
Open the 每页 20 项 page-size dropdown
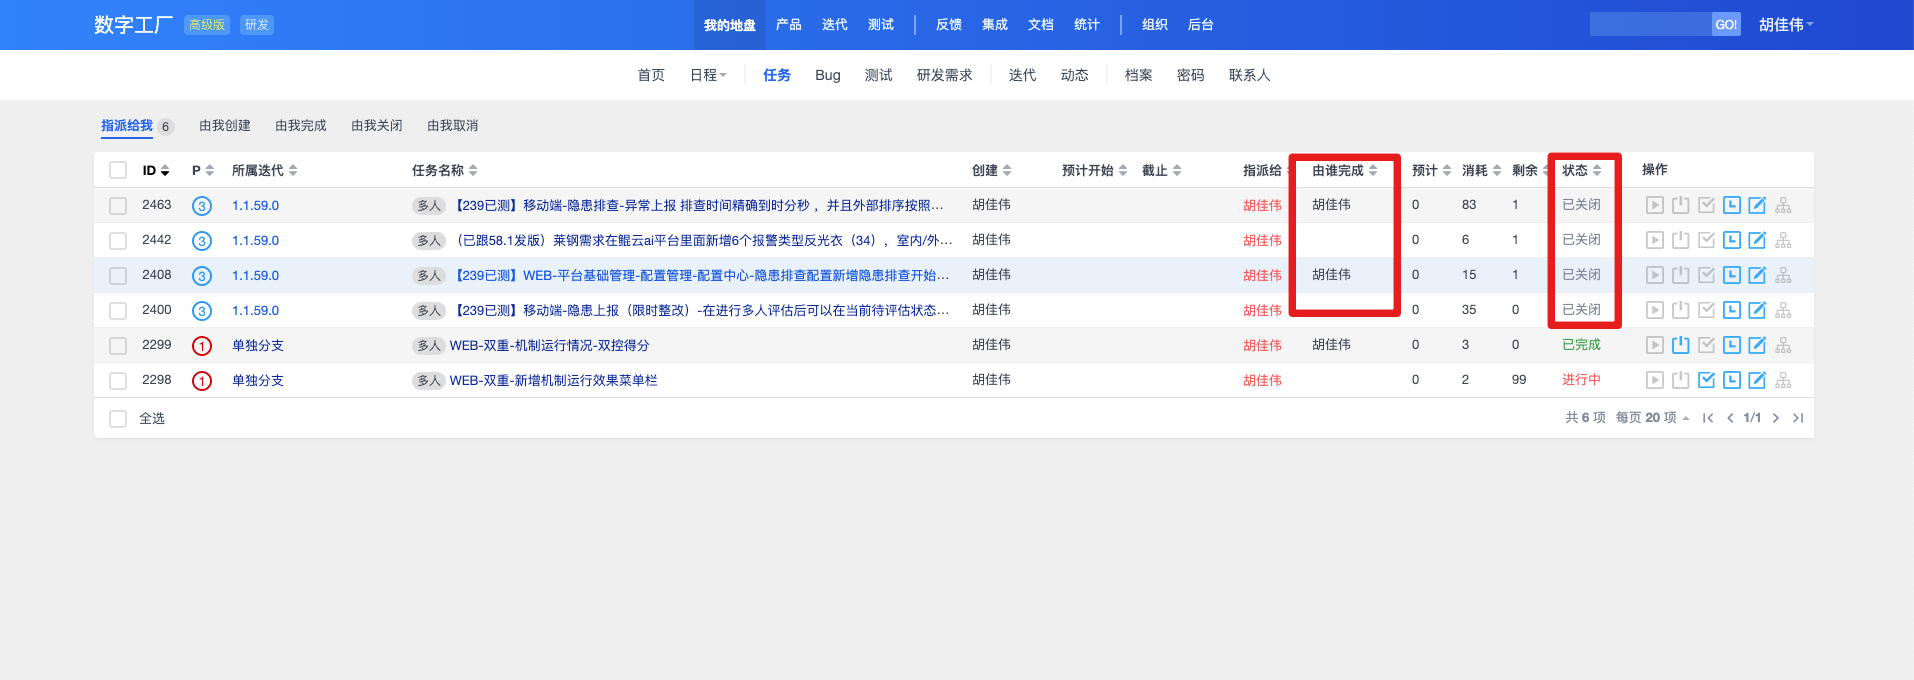click(x=1652, y=418)
